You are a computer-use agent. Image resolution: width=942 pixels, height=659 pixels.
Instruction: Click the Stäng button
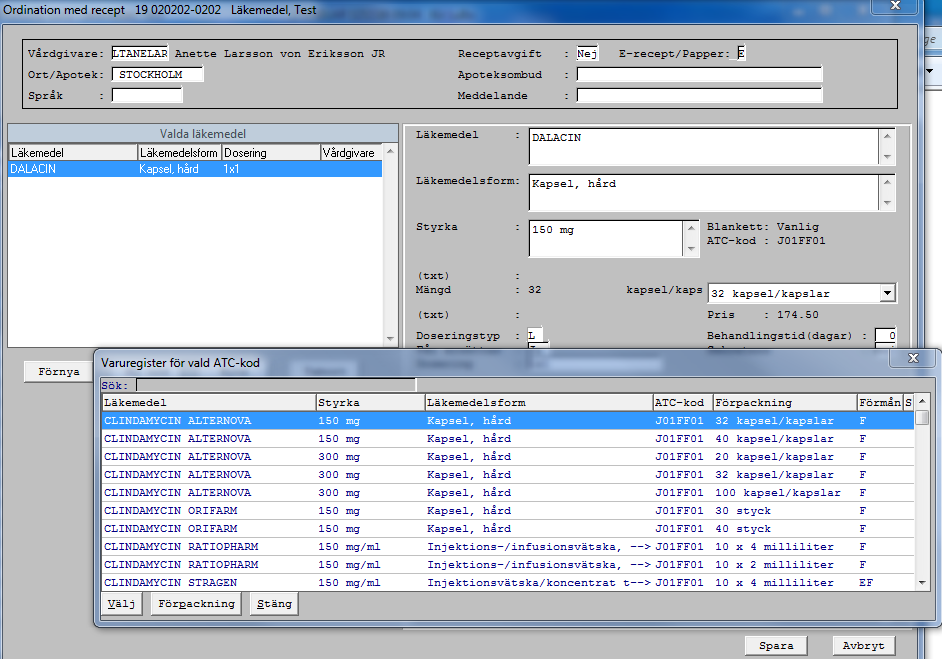tap(275, 604)
